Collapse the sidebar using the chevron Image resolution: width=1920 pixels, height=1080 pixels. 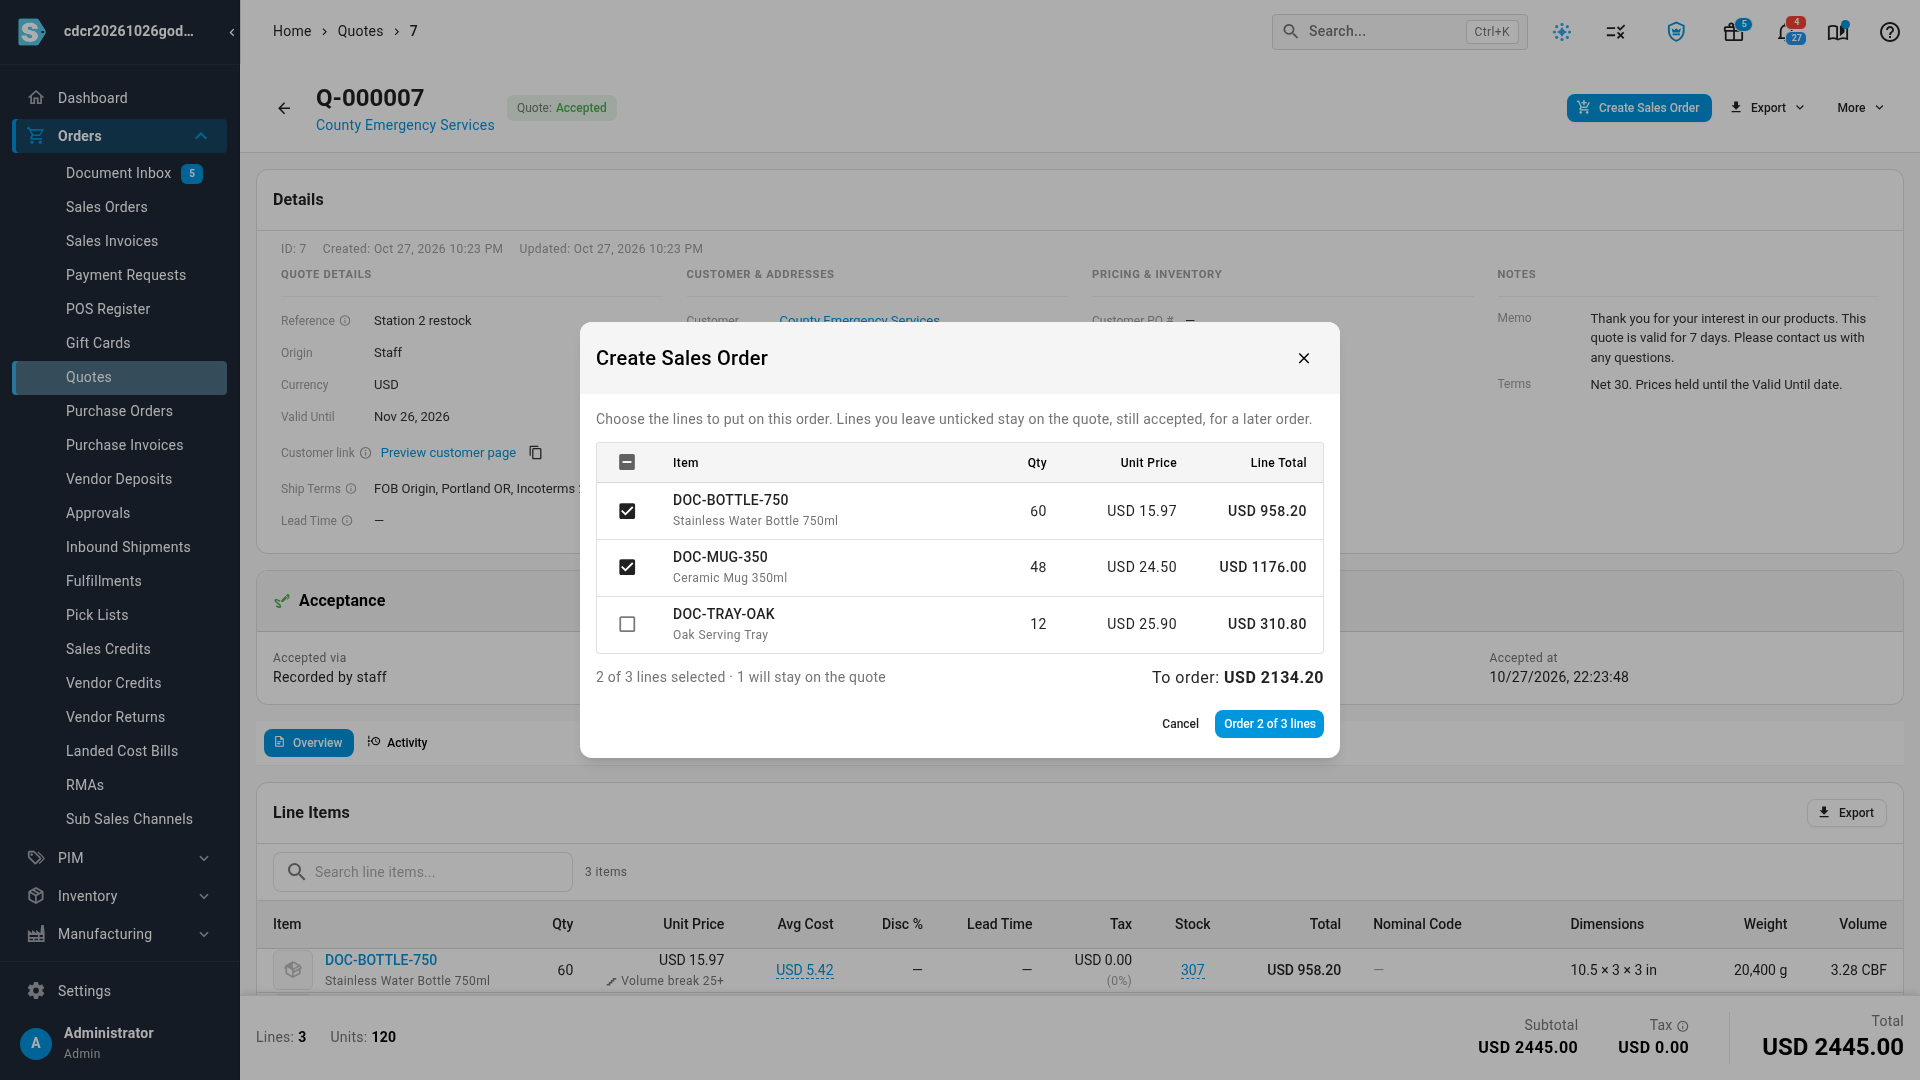click(231, 32)
